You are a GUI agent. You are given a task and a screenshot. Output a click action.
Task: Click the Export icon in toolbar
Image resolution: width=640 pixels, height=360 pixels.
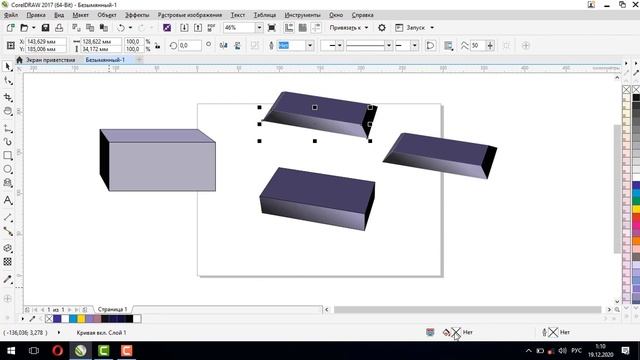coord(198,28)
